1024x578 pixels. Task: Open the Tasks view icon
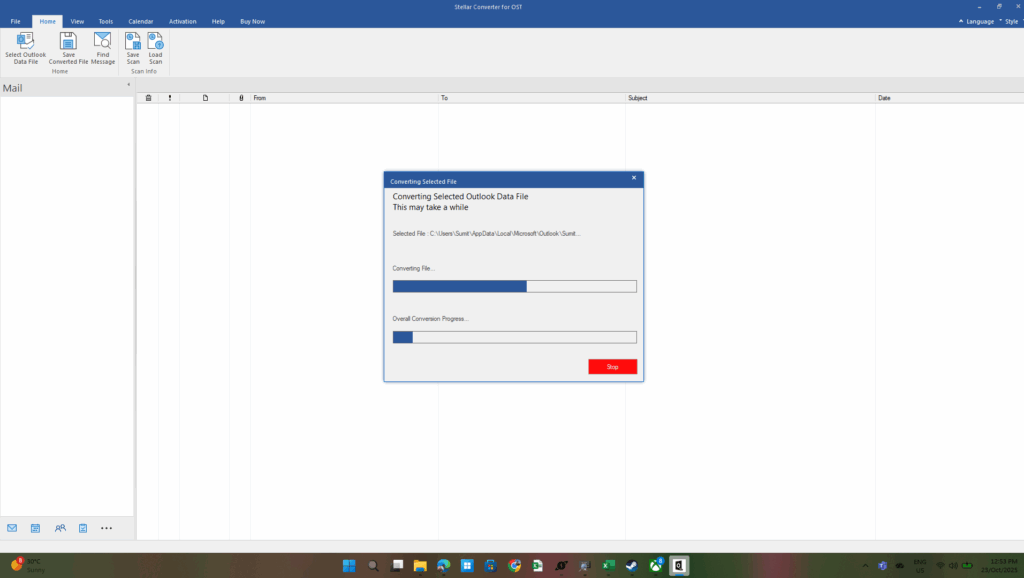(84, 528)
